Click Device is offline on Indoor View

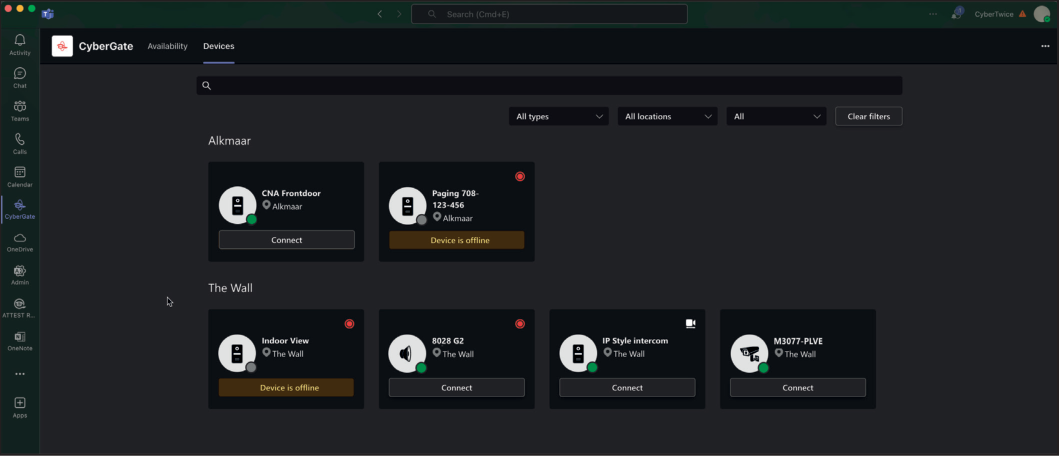(286, 387)
